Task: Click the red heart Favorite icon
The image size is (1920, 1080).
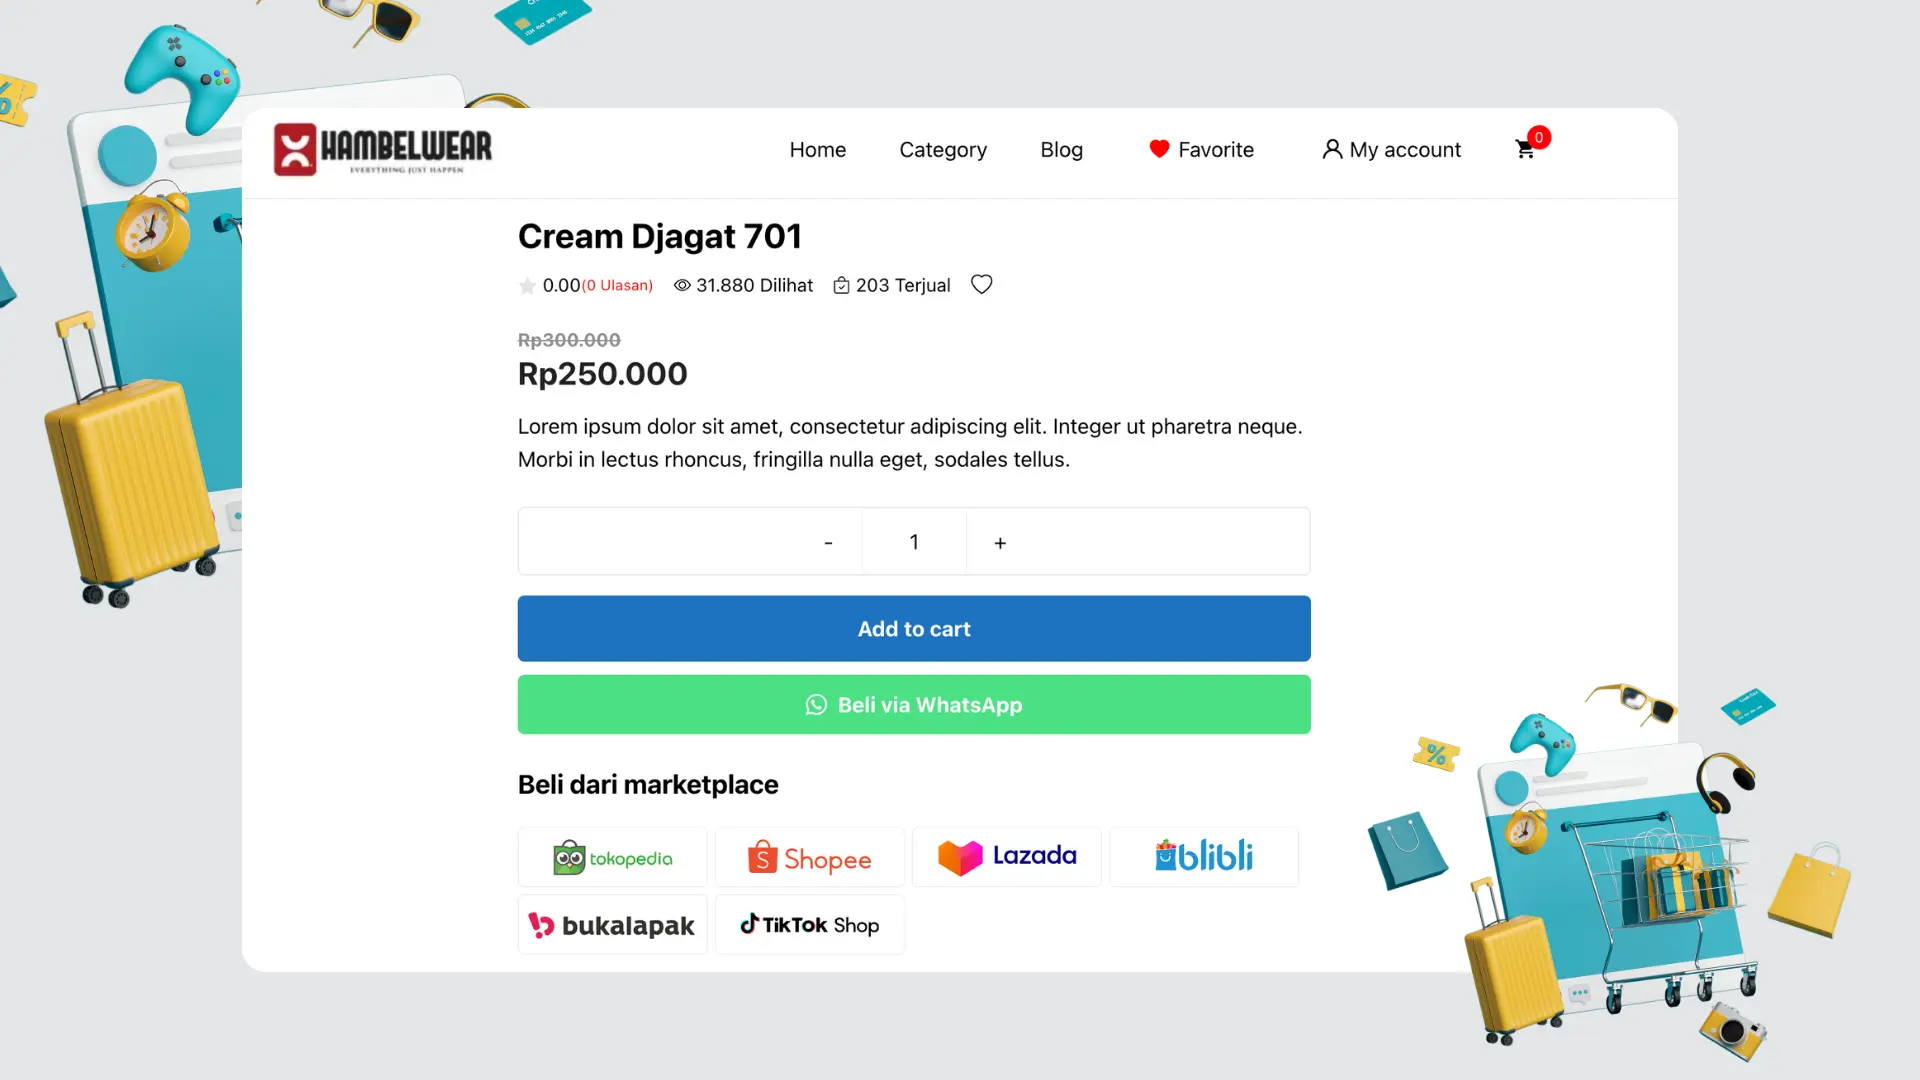Action: pyautogui.click(x=1159, y=149)
